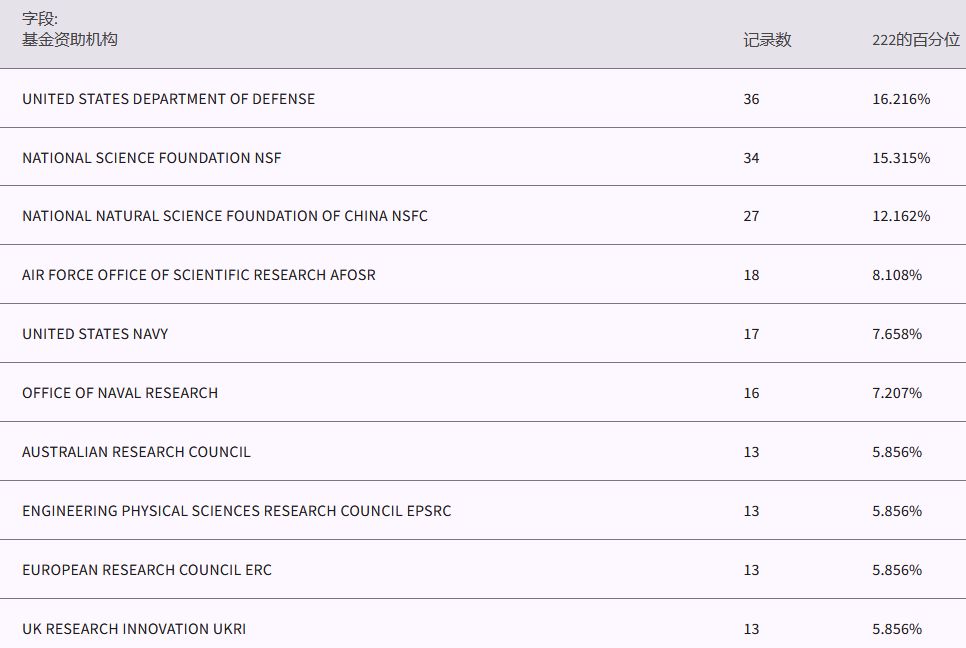Select the 7.658% value for United States Navy

click(897, 334)
